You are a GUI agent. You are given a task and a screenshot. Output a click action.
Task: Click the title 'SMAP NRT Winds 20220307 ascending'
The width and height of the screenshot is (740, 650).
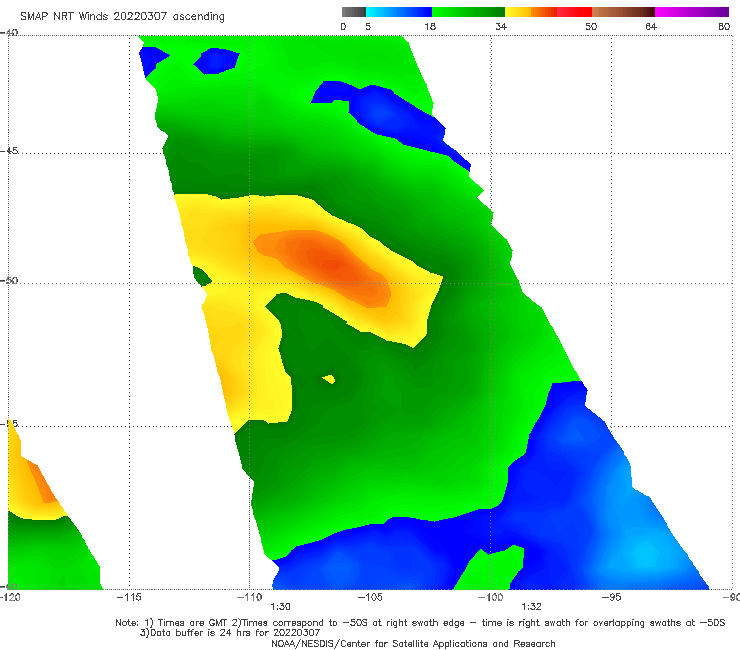[122, 16]
